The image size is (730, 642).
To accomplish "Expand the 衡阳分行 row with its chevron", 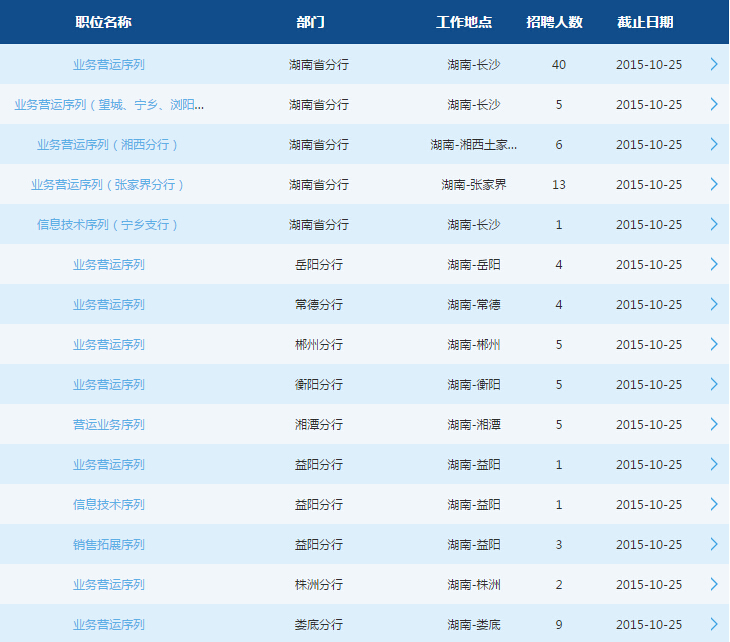I will coord(714,384).
